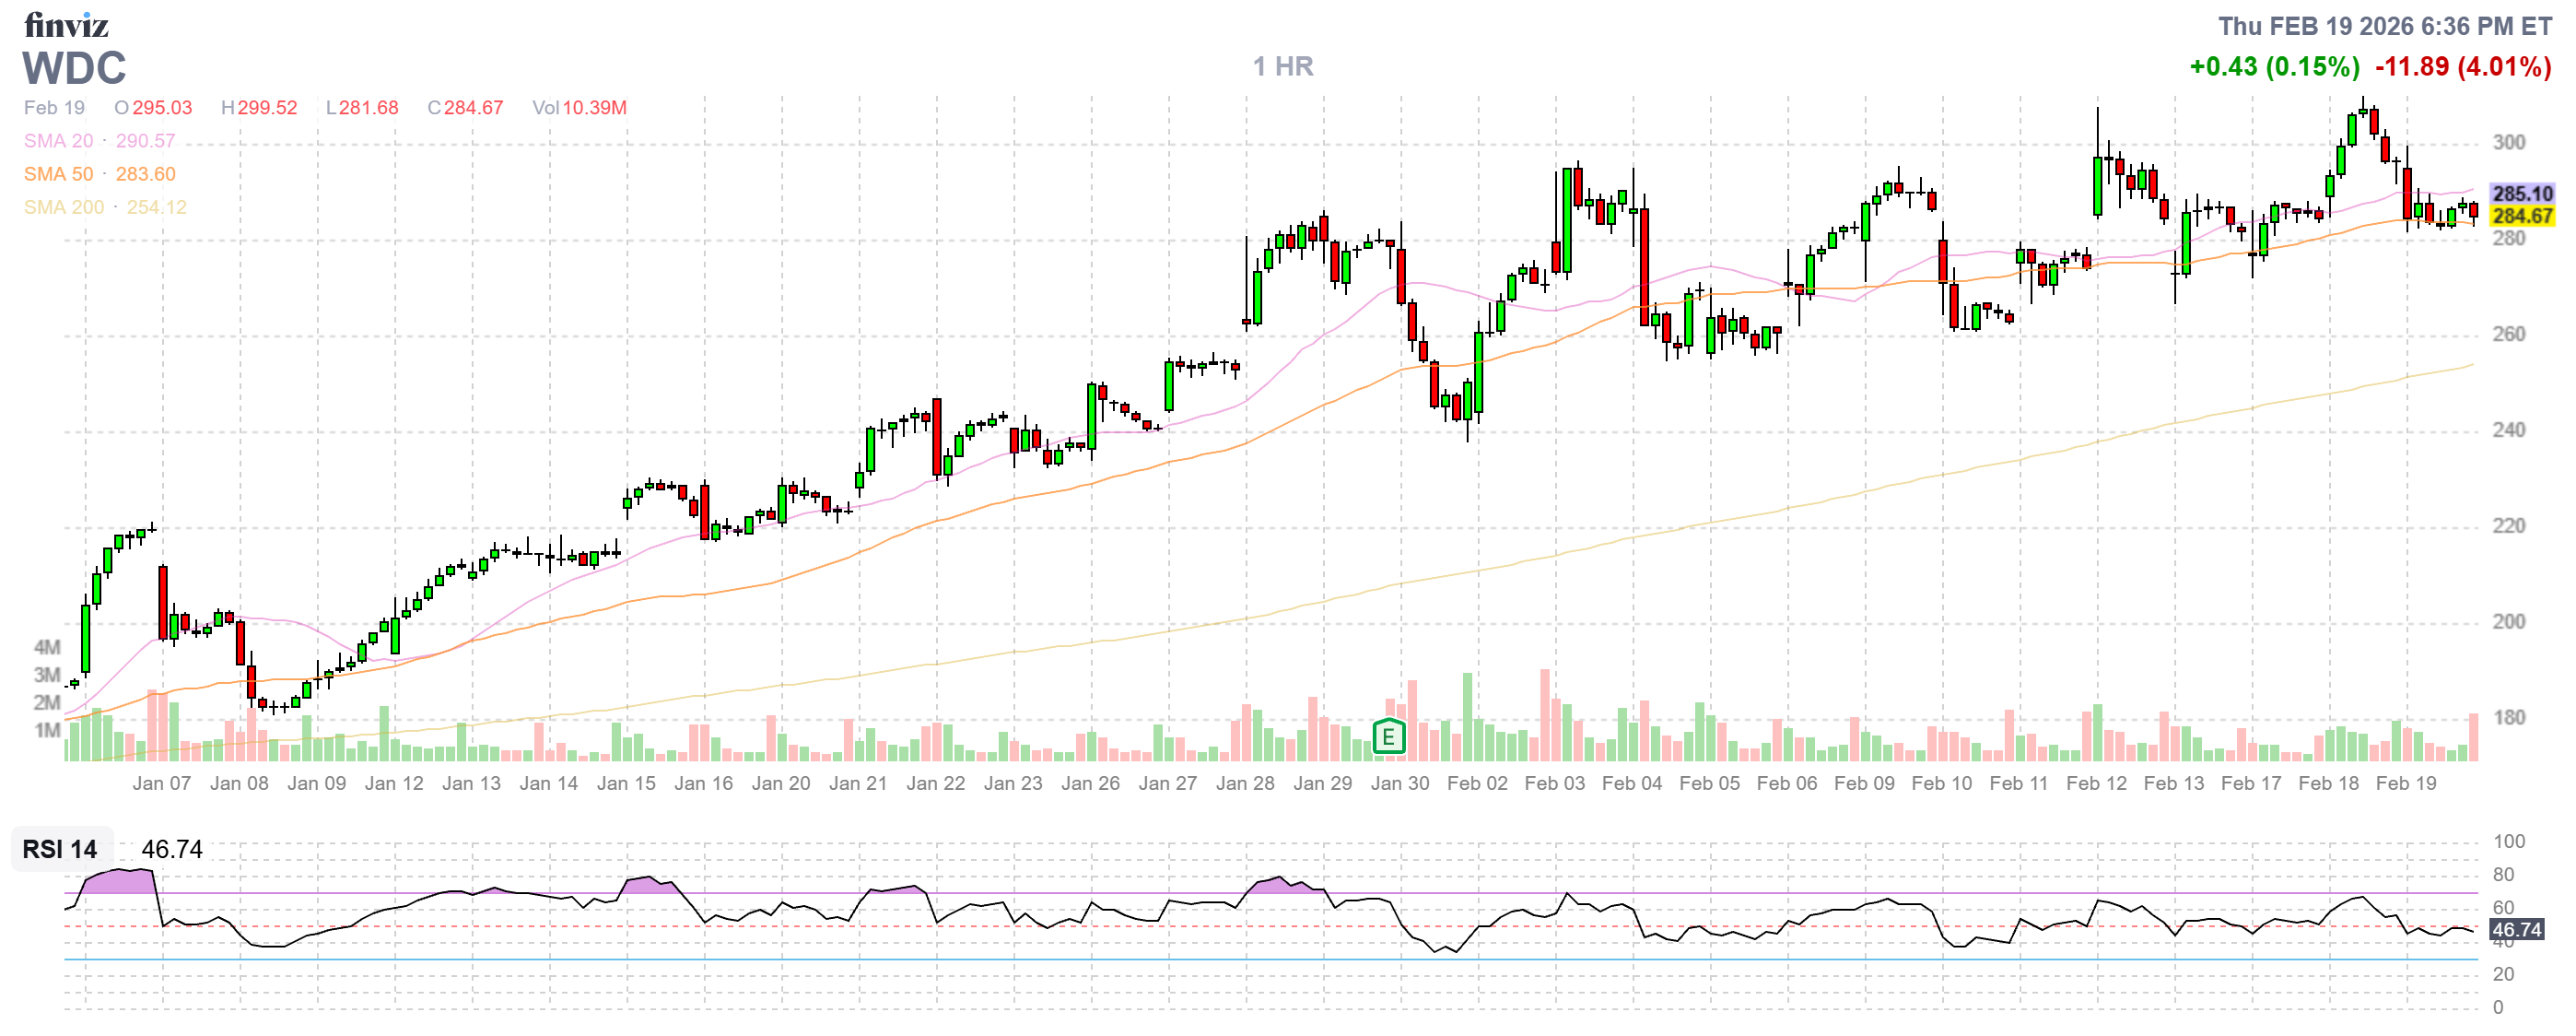This screenshot has width=2576, height=1036.
Task: Click the yellow 284.67 last price tag
Action: point(2521,216)
